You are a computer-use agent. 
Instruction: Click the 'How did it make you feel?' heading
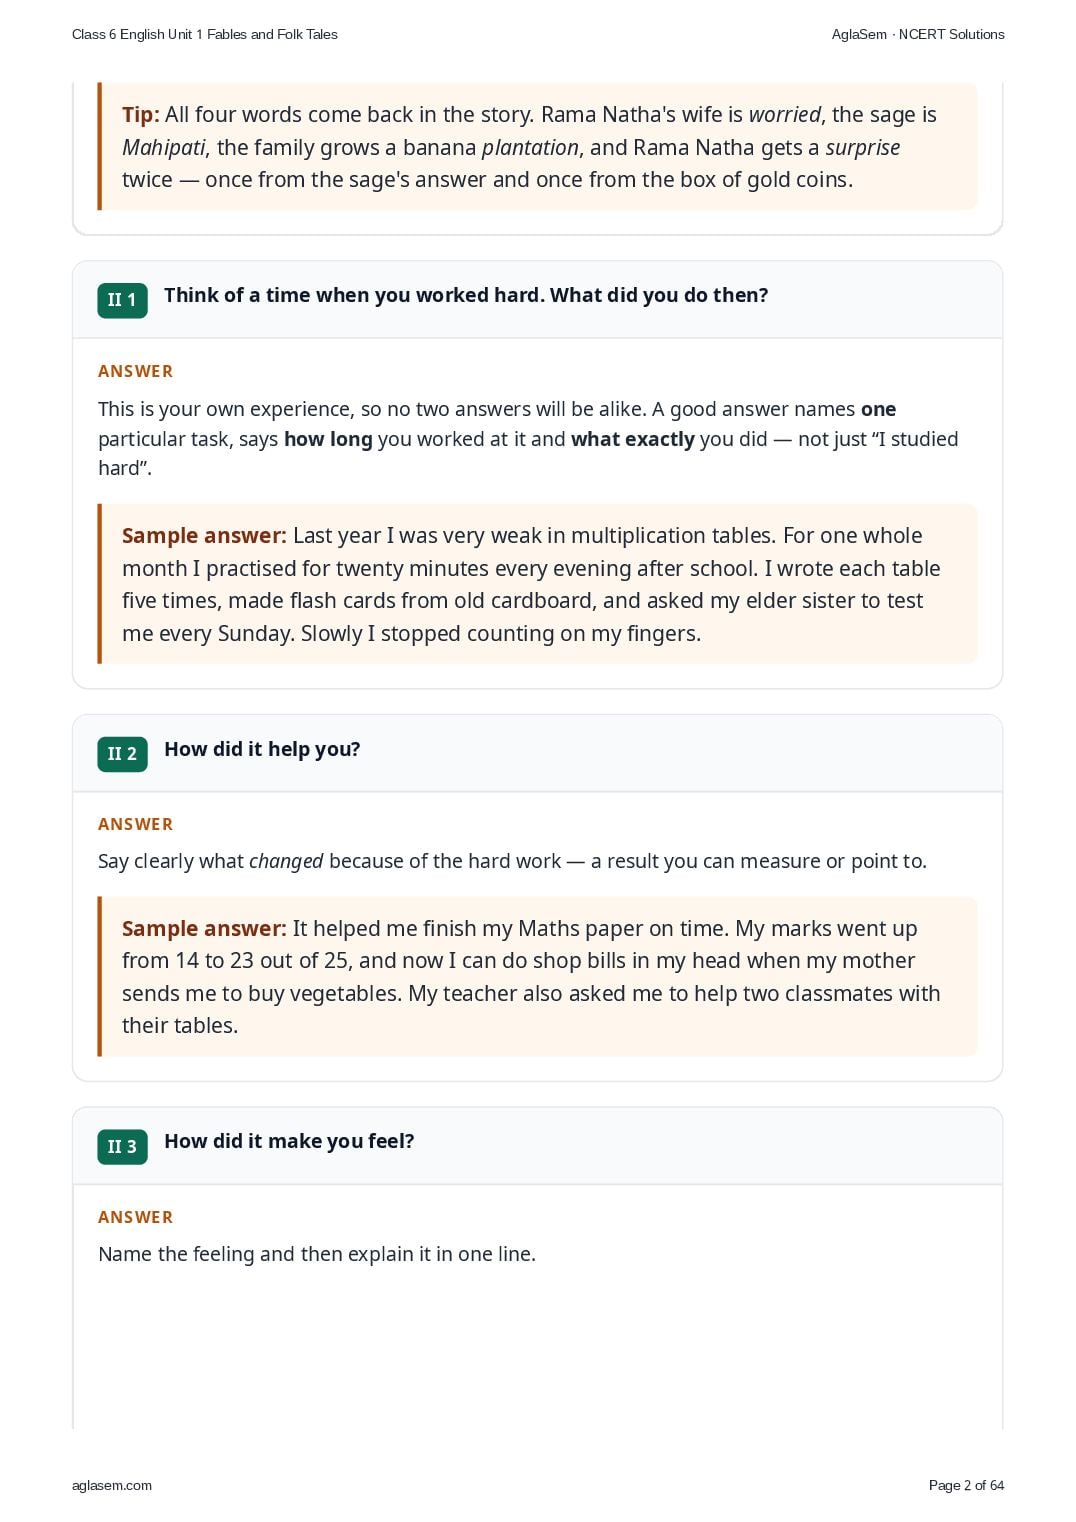(x=289, y=1141)
